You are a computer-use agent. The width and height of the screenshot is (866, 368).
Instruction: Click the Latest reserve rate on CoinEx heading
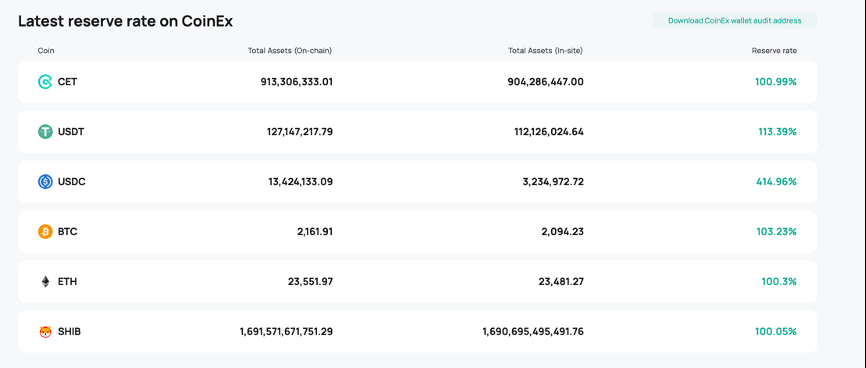(125, 21)
